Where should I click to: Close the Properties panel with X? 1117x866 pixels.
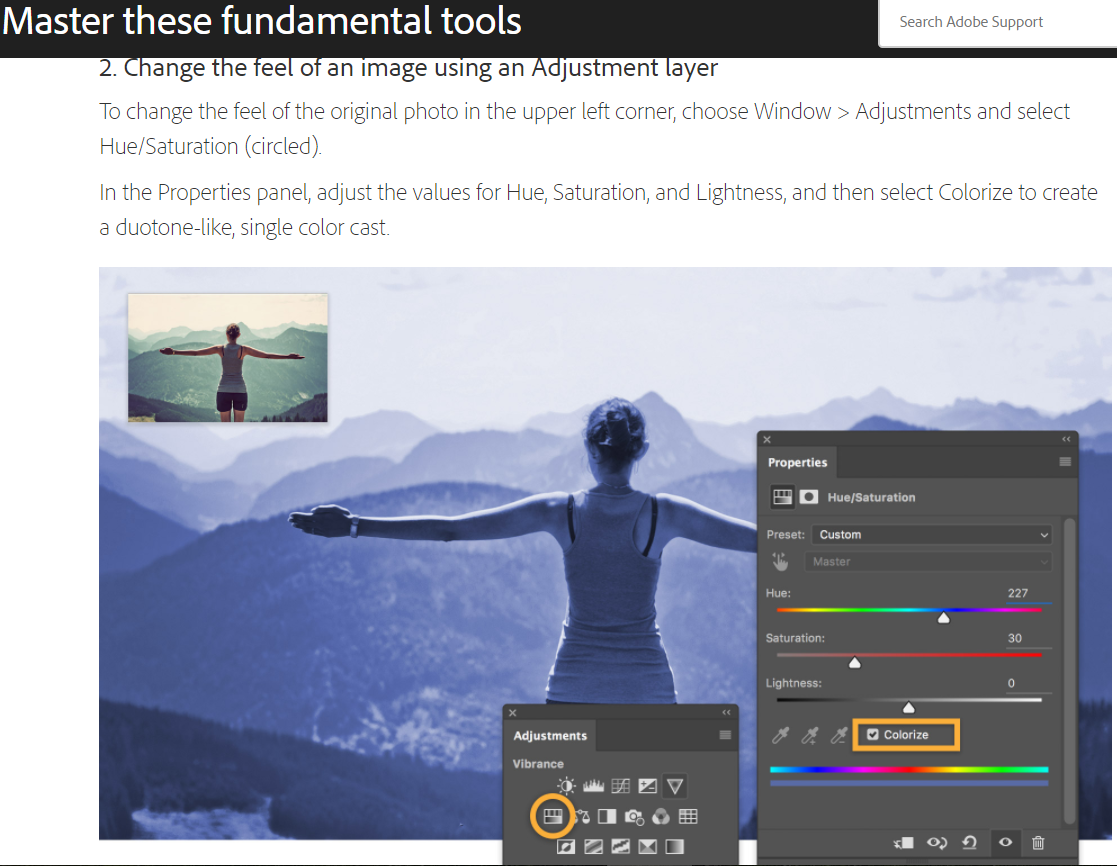pos(767,439)
